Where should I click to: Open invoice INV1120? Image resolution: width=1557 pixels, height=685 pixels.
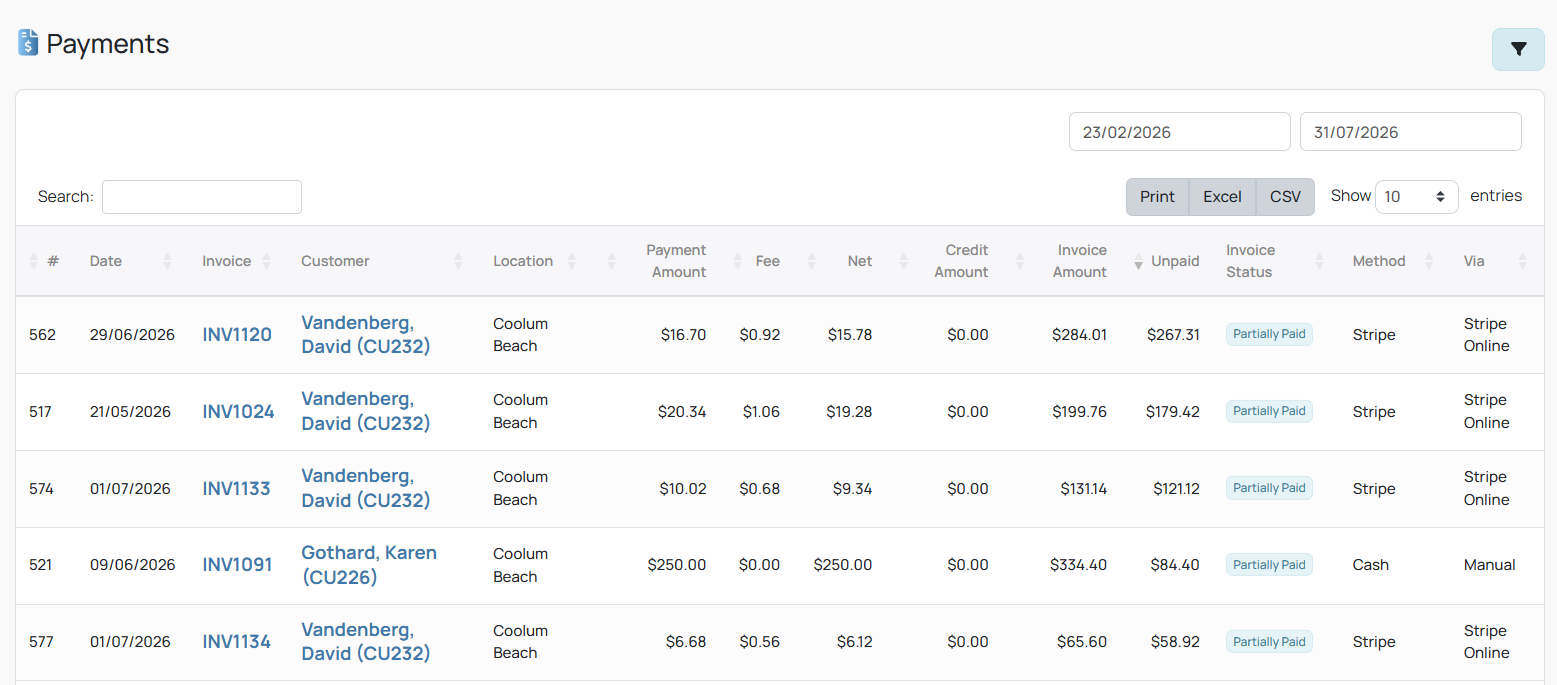coord(237,335)
